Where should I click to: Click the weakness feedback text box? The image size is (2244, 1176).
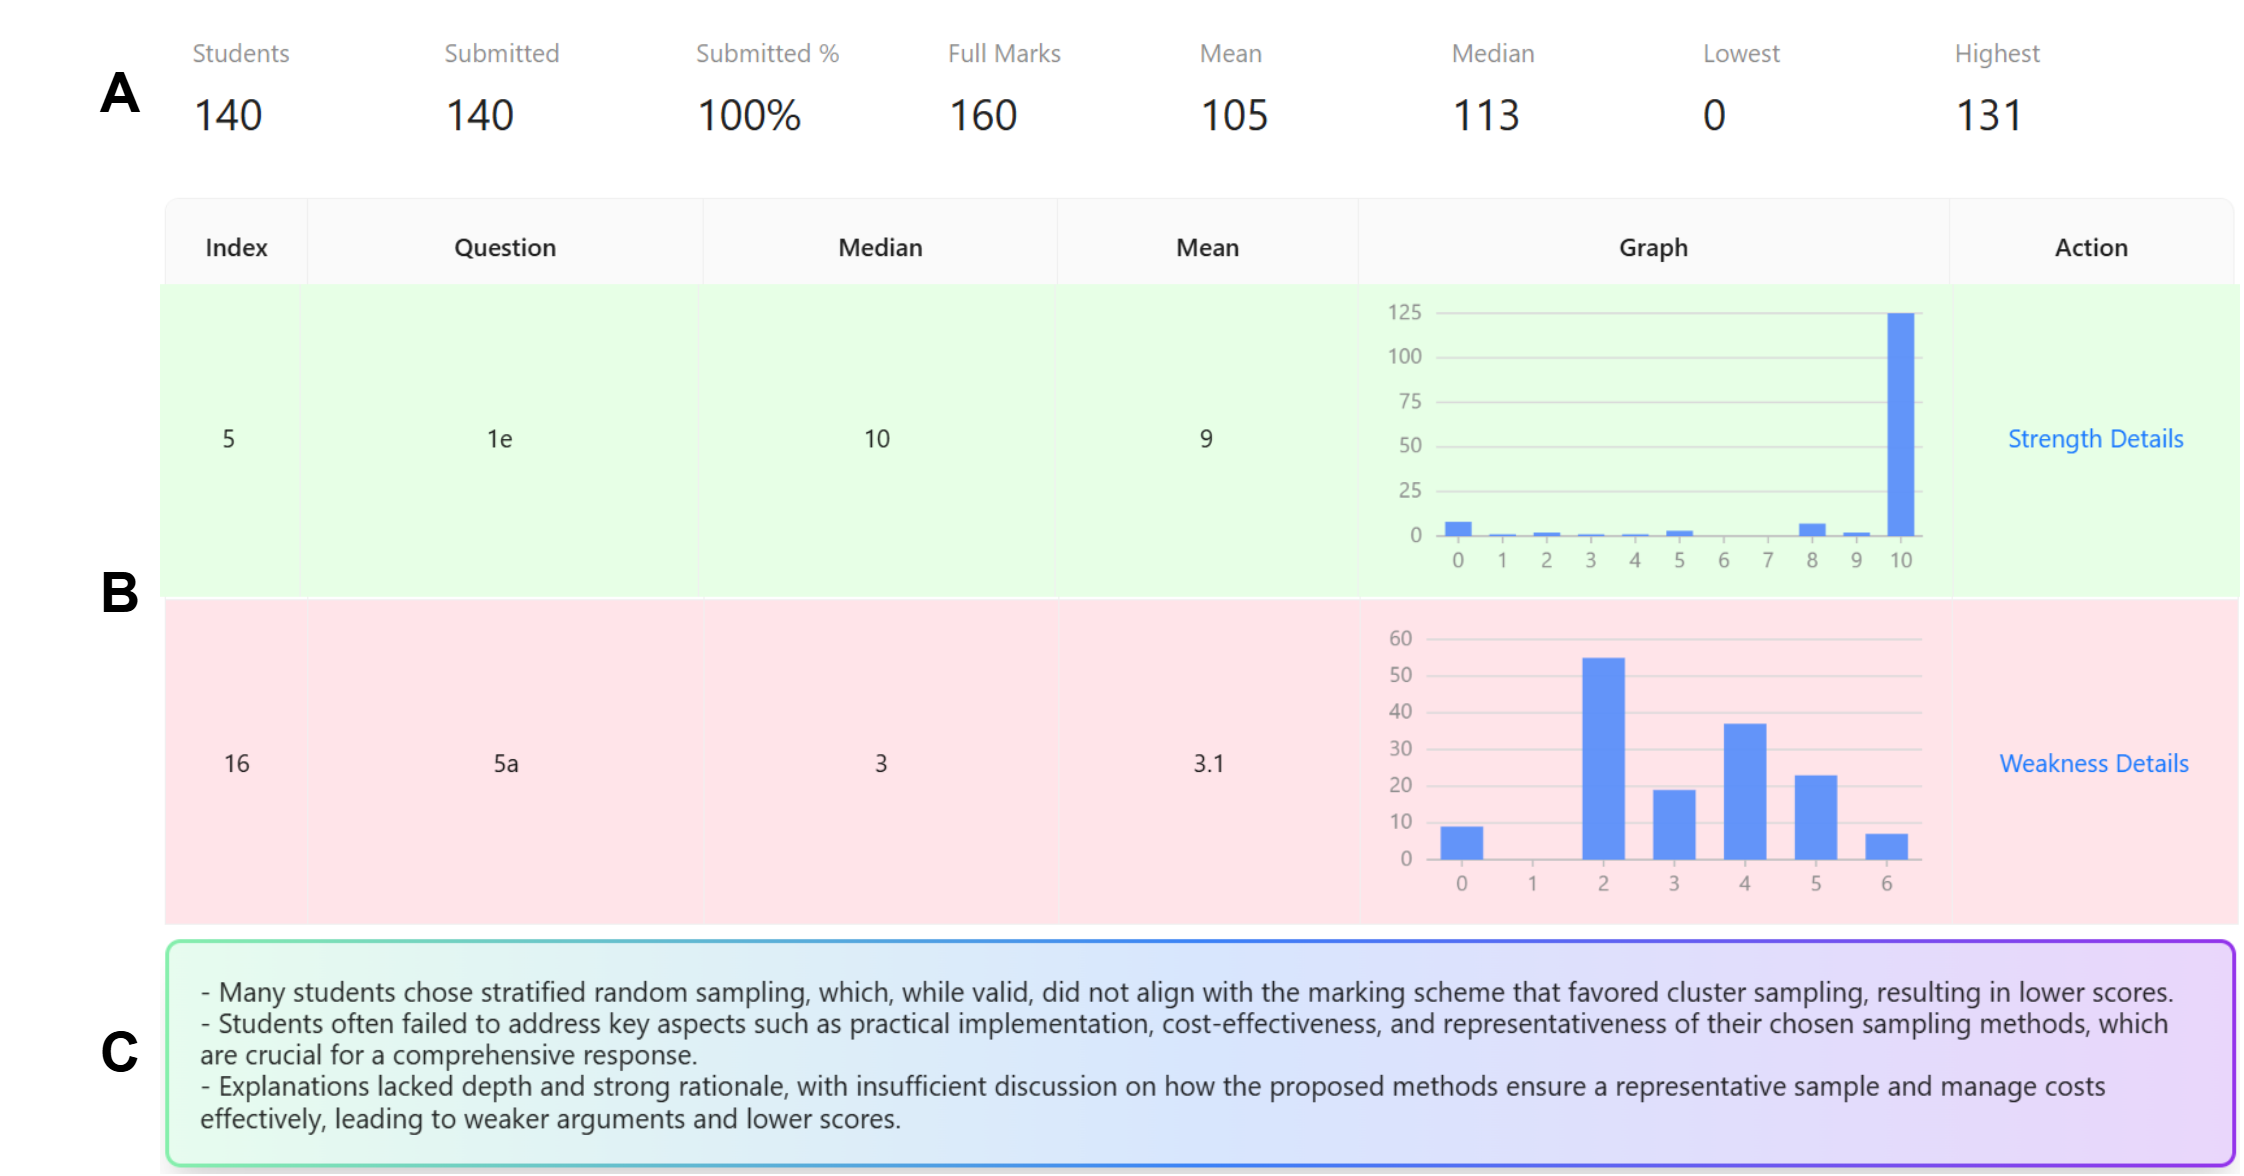tap(1199, 1054)
